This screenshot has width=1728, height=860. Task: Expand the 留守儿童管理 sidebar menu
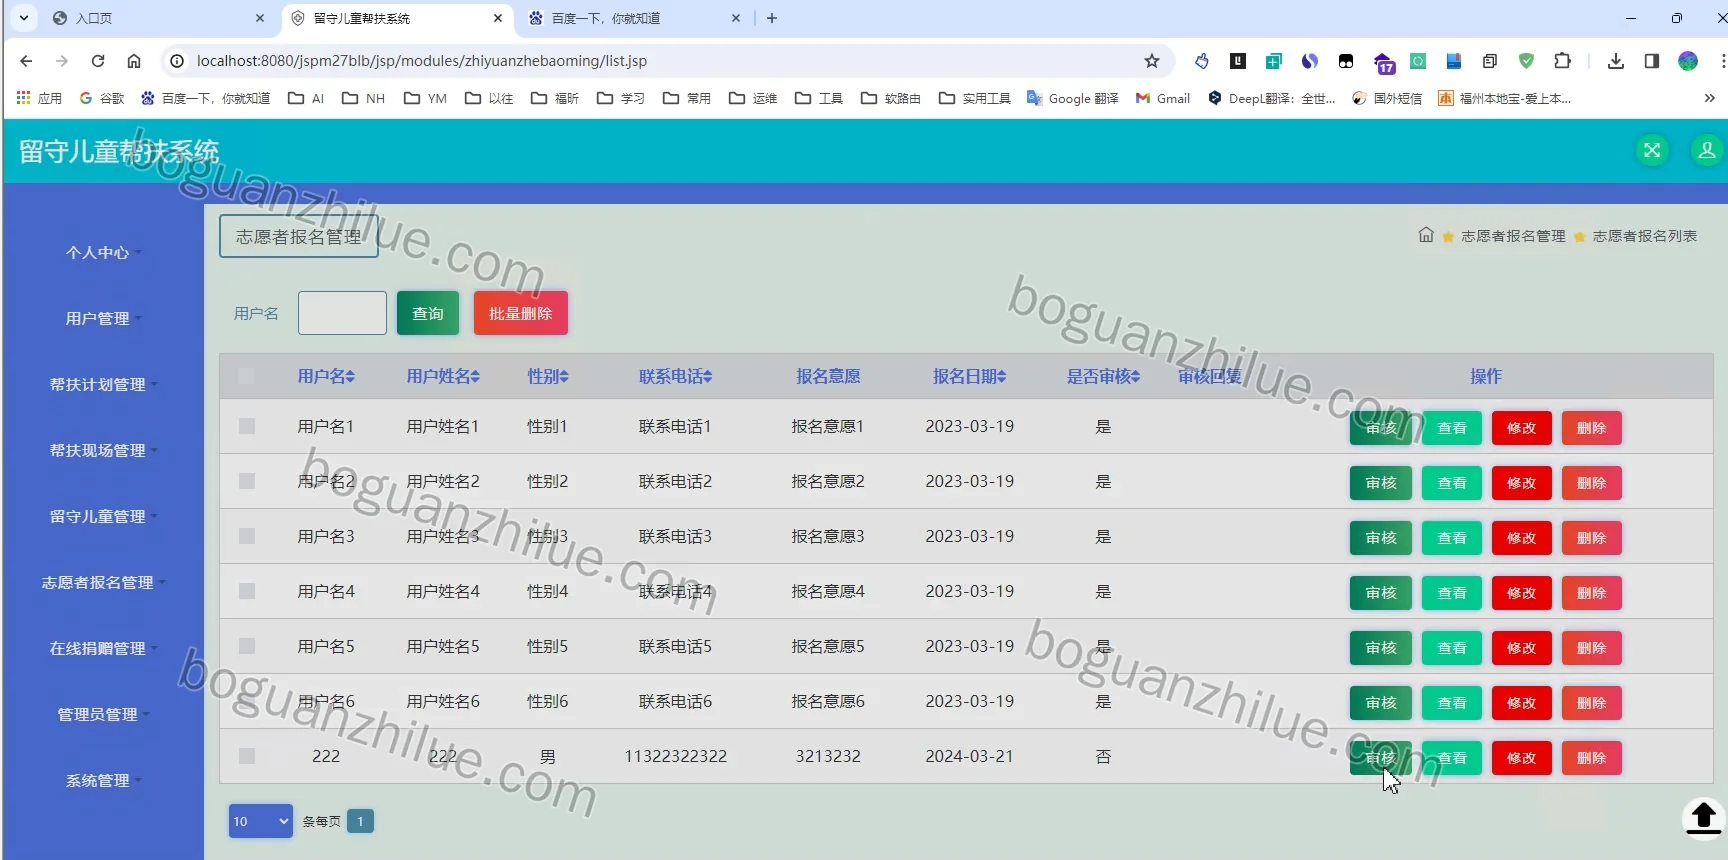[x=103, y=516]
